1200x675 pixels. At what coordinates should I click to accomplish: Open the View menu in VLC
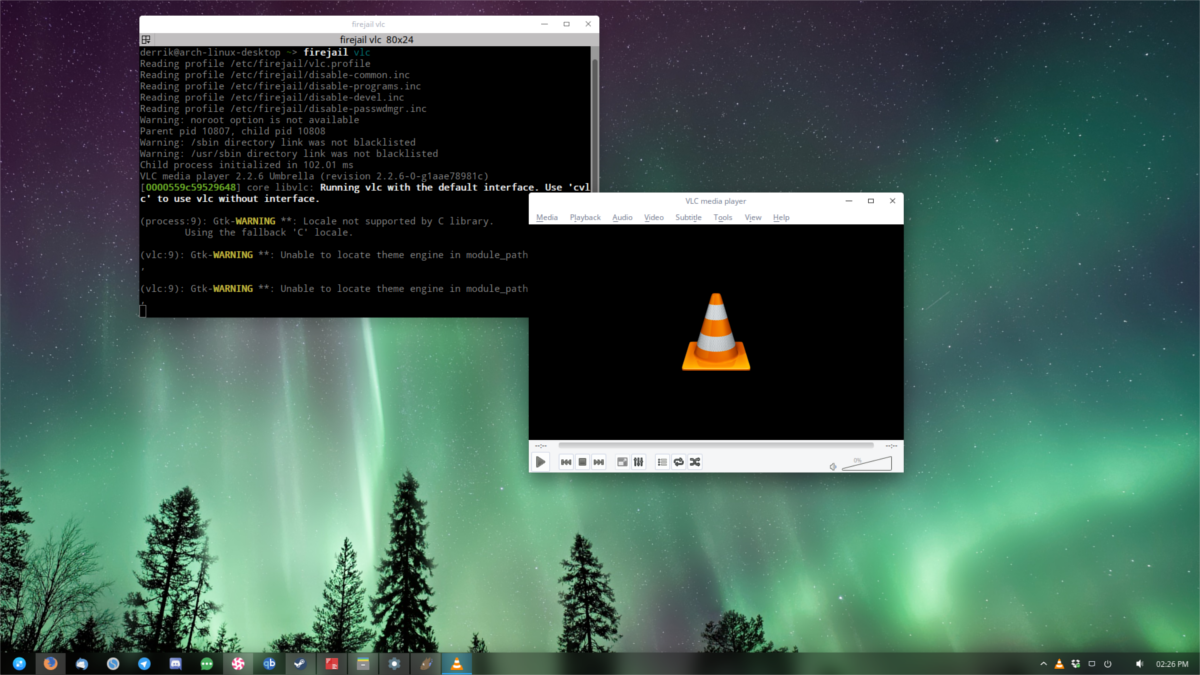(753, 217)
